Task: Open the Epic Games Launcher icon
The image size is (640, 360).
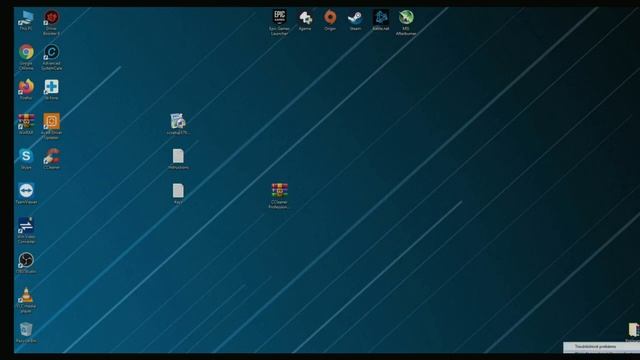Action: [x=280, y=22]
